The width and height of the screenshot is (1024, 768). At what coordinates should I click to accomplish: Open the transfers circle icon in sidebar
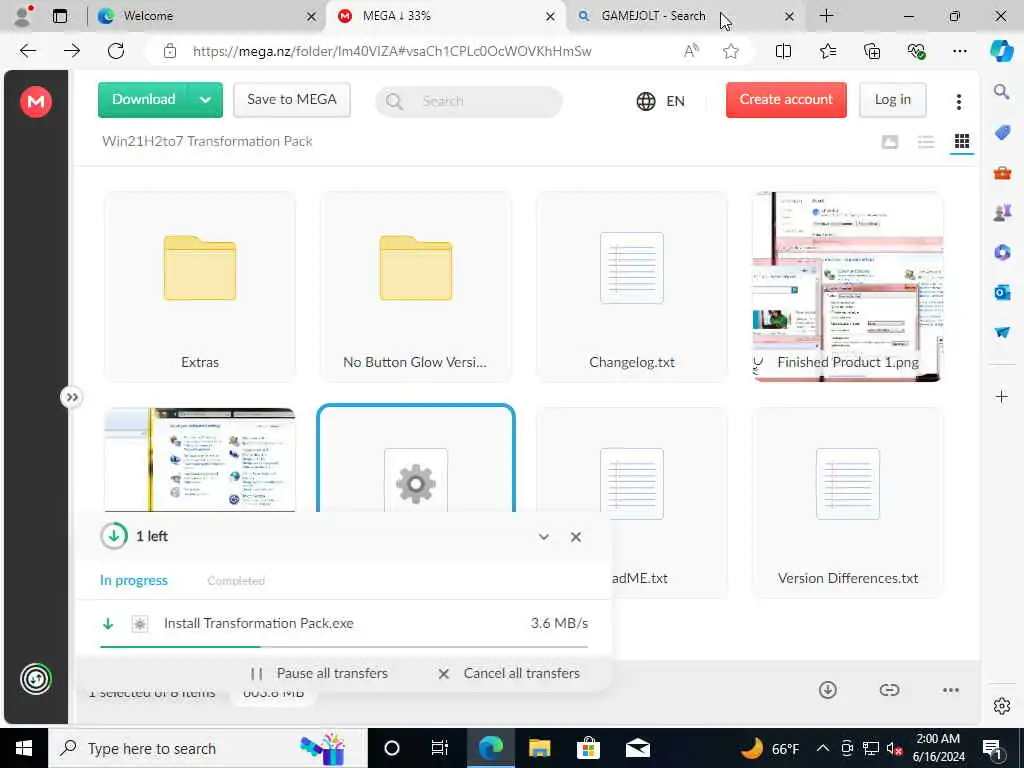(x=36, y=679)
